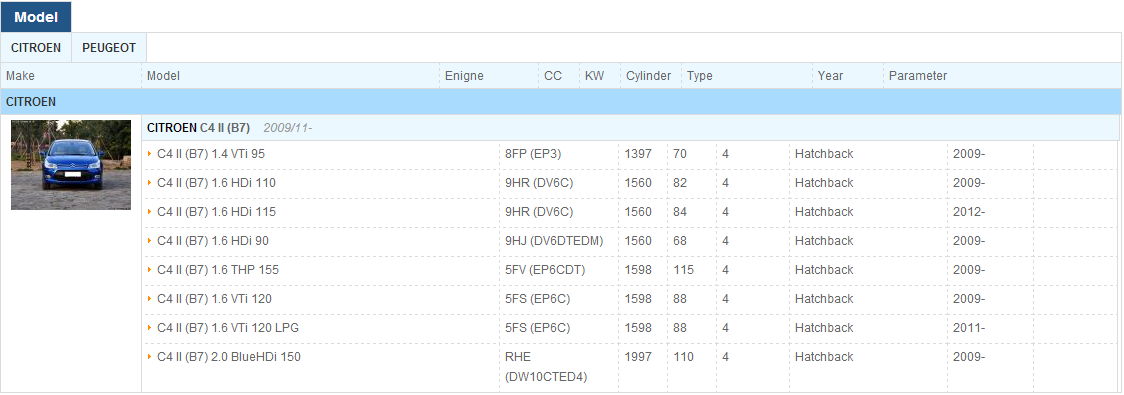Image resolution: width=1124 pixels, height=395 pixels.
Task: Open the C4 II (B7) 1.6 VTi 120 link
Action: pyautogui.click(x=214, y=299)
